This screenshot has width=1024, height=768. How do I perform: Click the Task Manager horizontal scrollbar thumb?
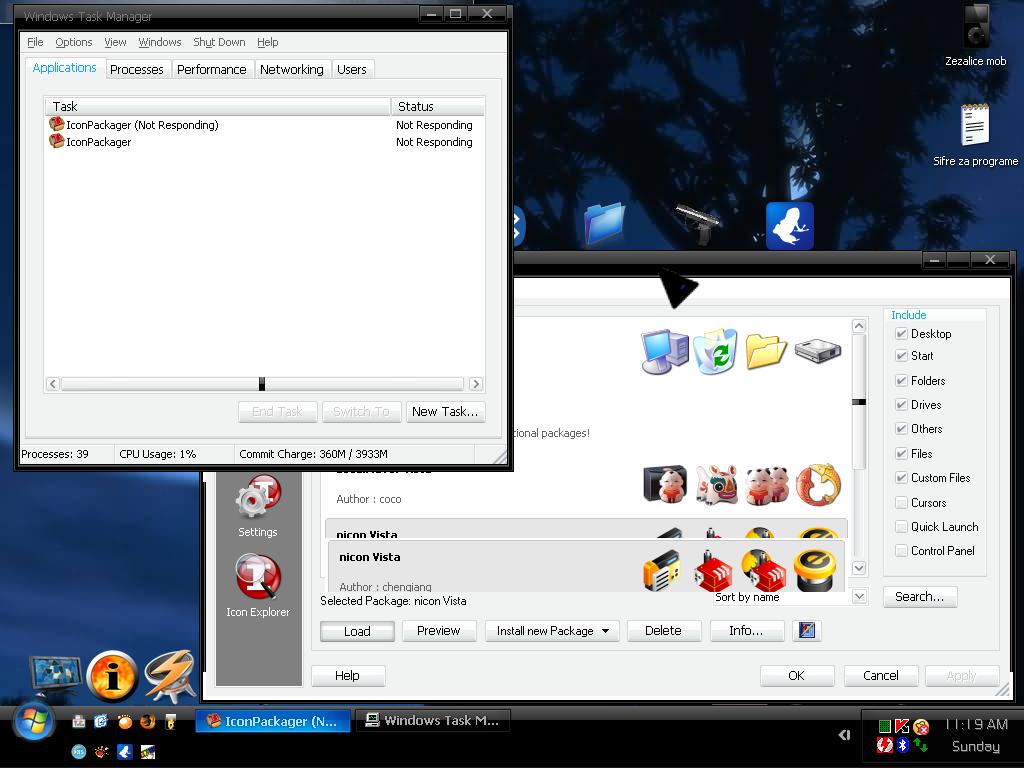point(262,384)
